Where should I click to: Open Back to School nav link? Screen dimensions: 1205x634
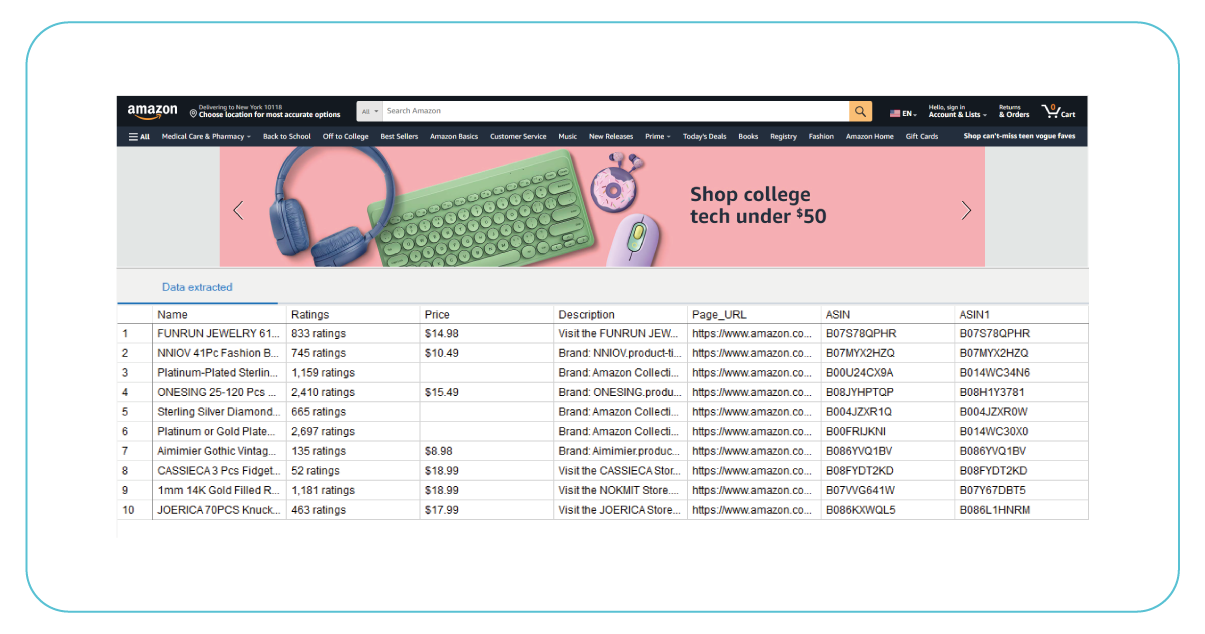click(287, 136)
